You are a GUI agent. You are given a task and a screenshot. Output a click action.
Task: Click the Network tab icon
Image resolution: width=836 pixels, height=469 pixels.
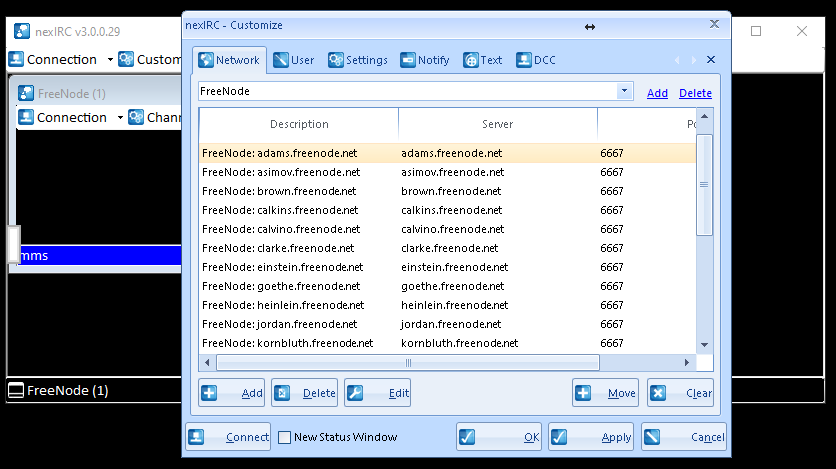click(206, 60)
